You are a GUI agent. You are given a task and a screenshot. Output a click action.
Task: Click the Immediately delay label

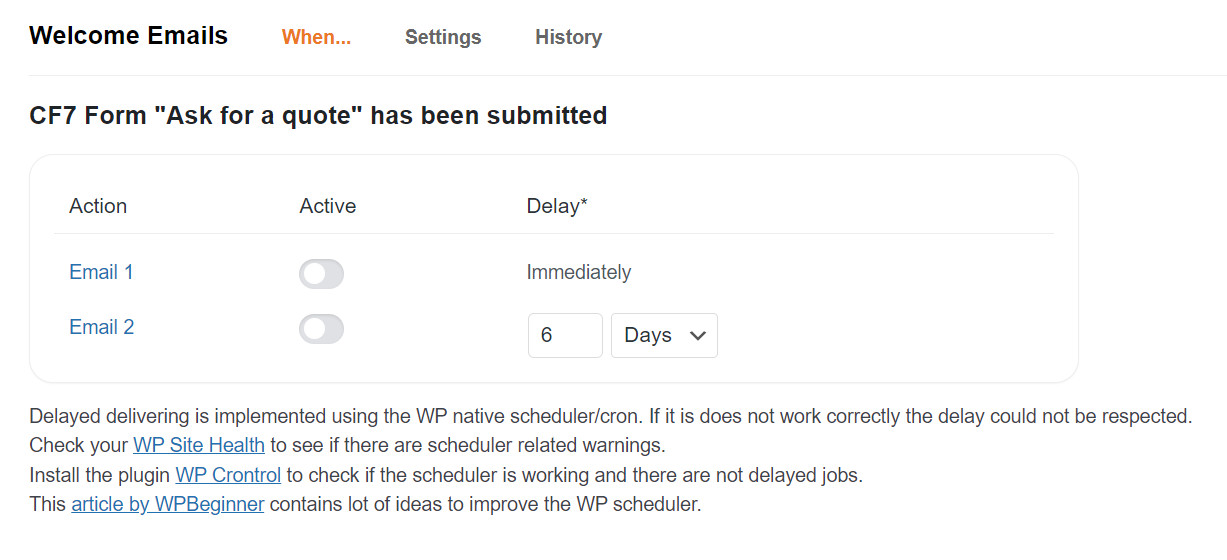click(579, 272)
